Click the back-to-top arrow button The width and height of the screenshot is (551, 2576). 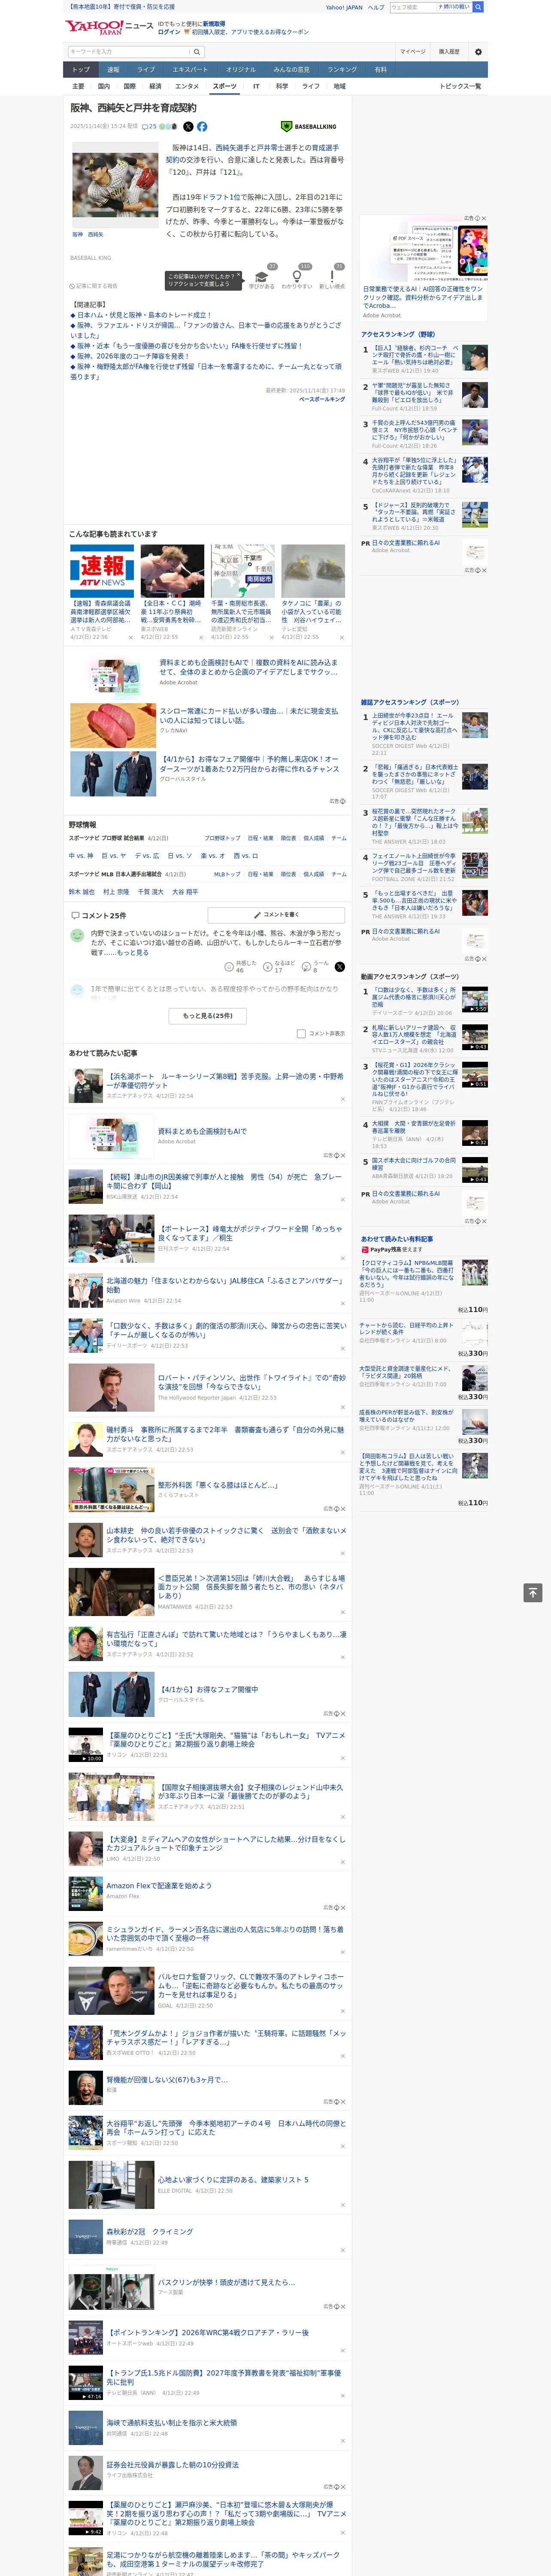coord(533,1592)
